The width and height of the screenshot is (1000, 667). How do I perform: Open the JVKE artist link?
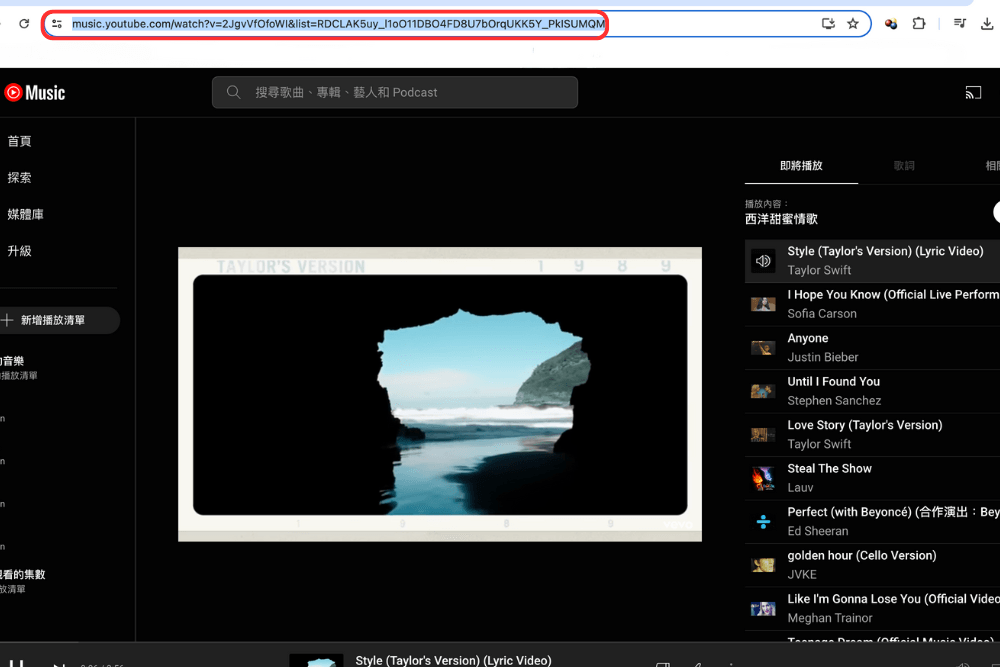tap(802, 575)
